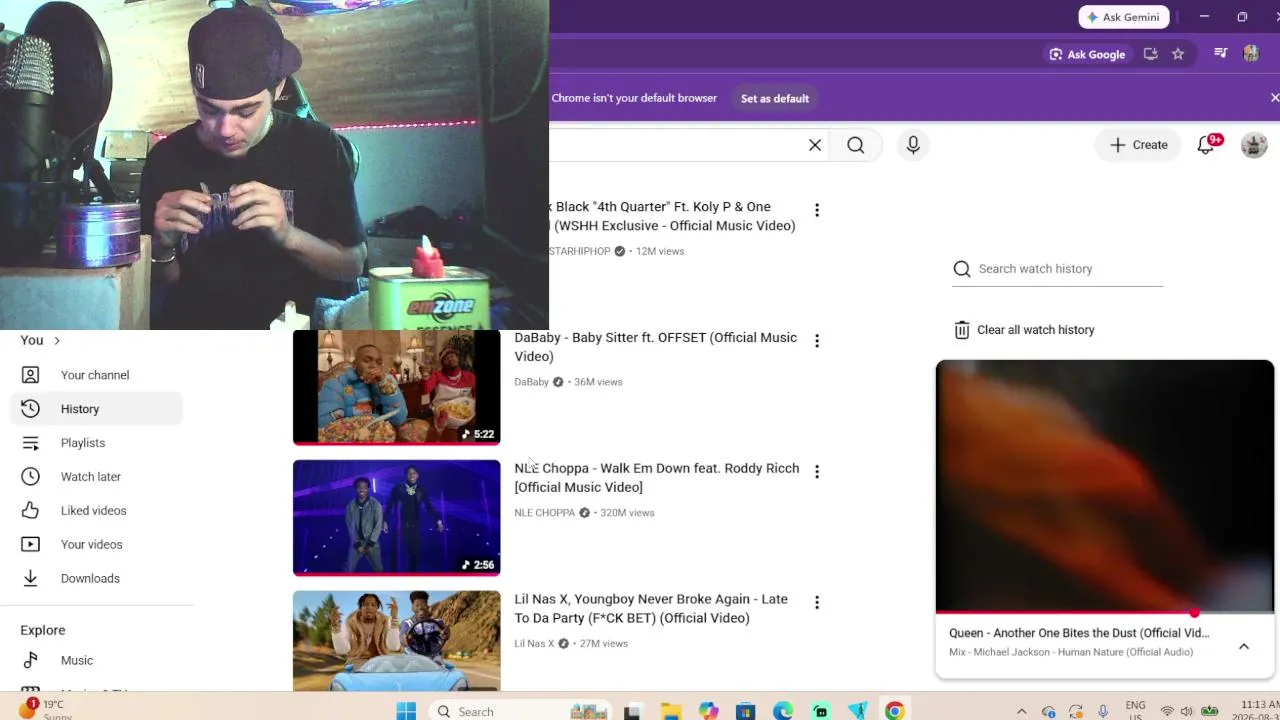This screenshot has height=720, width=1280.
Task: Open the Lil Nas X video thumbnail
Action: tap(396, 641)
